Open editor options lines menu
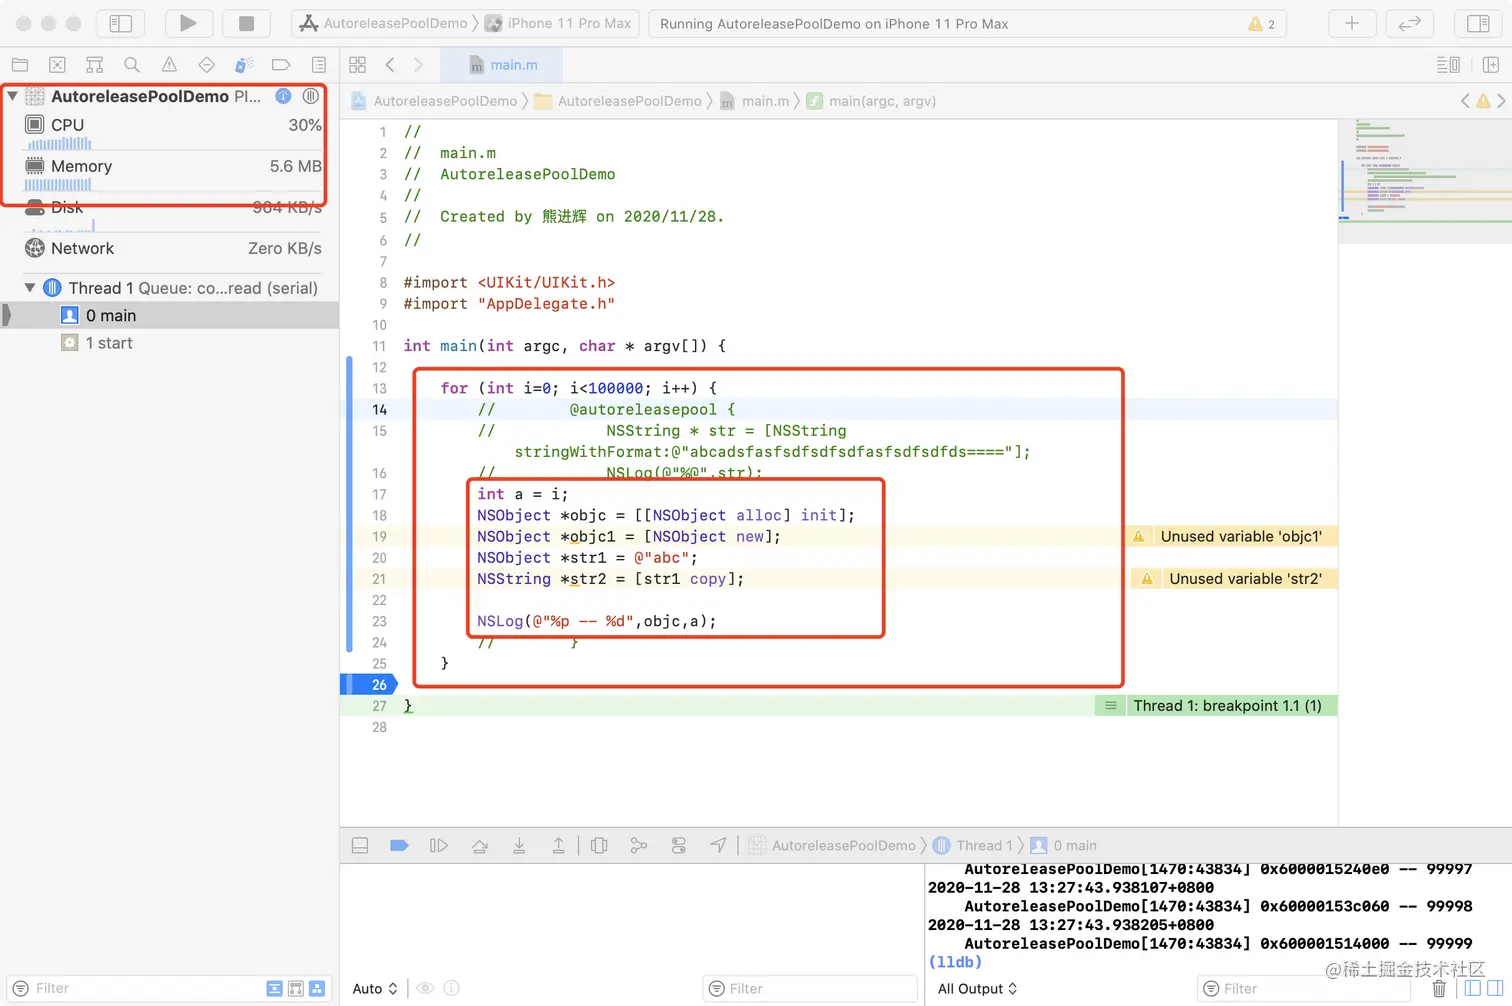Viewport: 1512px width, 1006px height. pos(1448,65)
